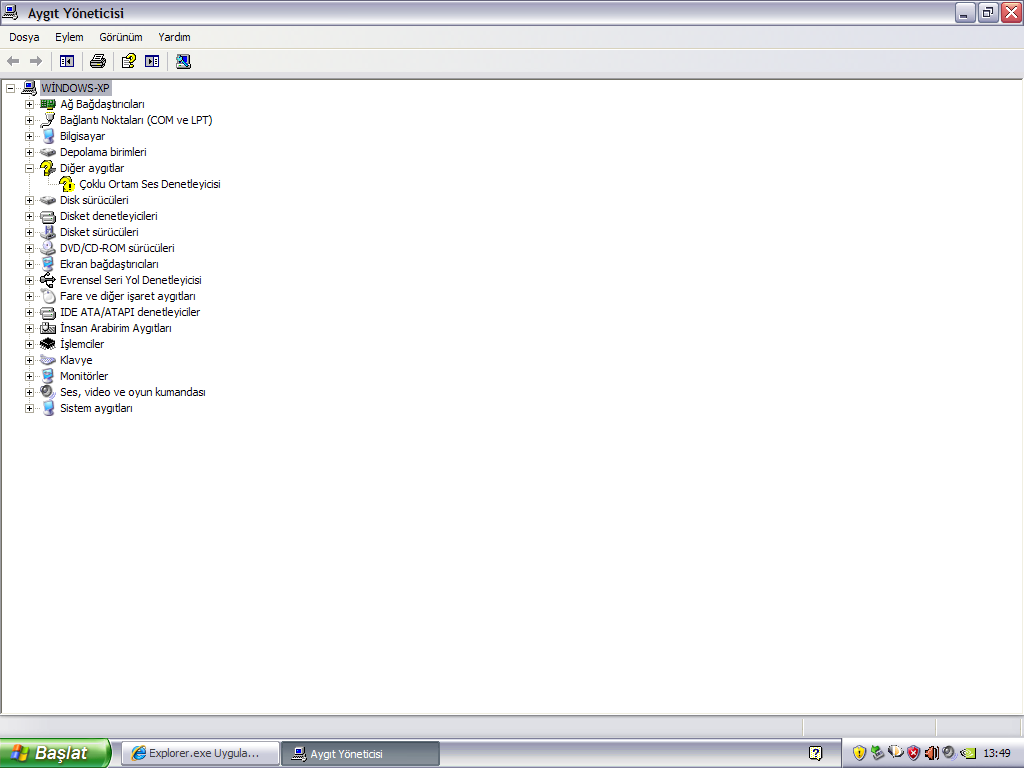Screen dimensions: 1024x768
Task: Collapse the Diğer aygıtlar category
Action: point(30,168)
